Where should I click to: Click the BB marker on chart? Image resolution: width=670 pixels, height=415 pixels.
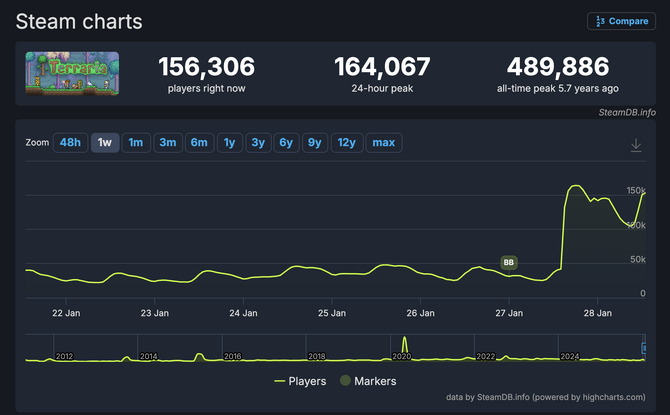[x=509, y=263]
